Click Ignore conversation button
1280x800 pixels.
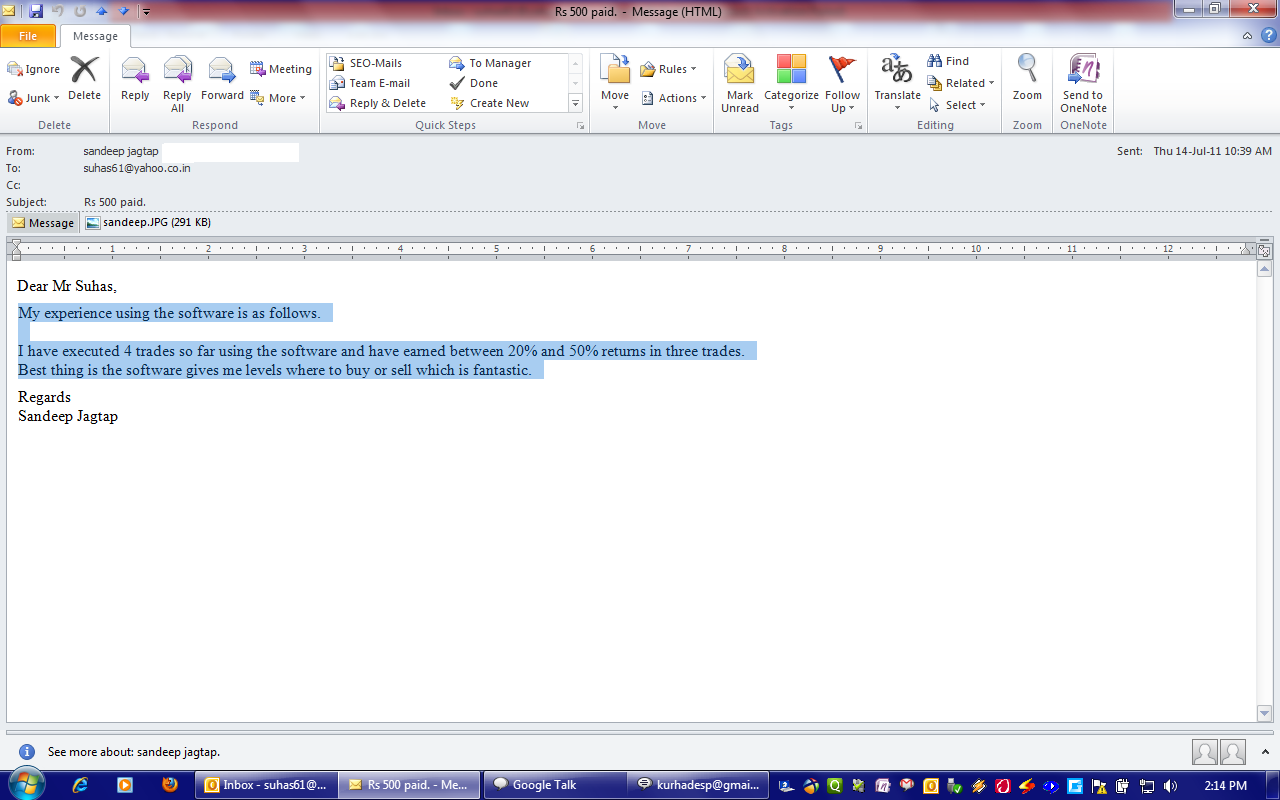(34, 69)
